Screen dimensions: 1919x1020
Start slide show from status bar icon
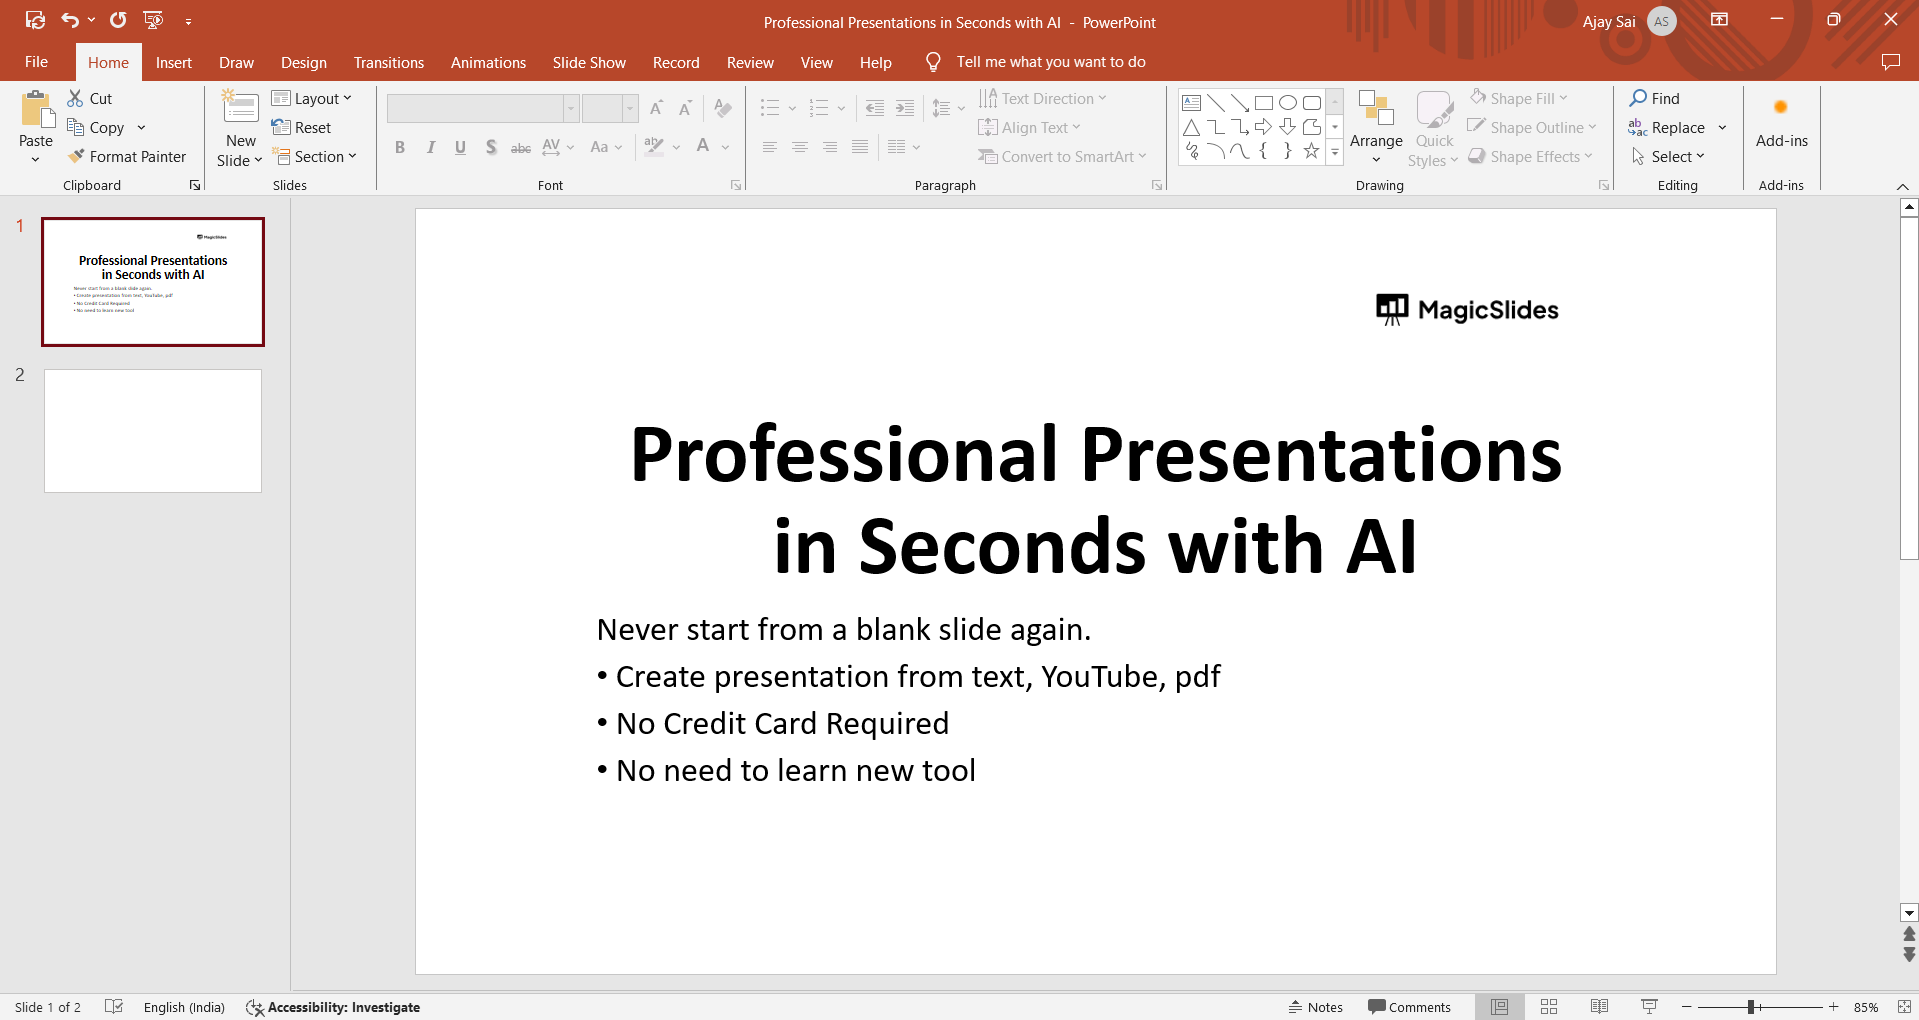pyautogui.click(x=1649, y=1007)
